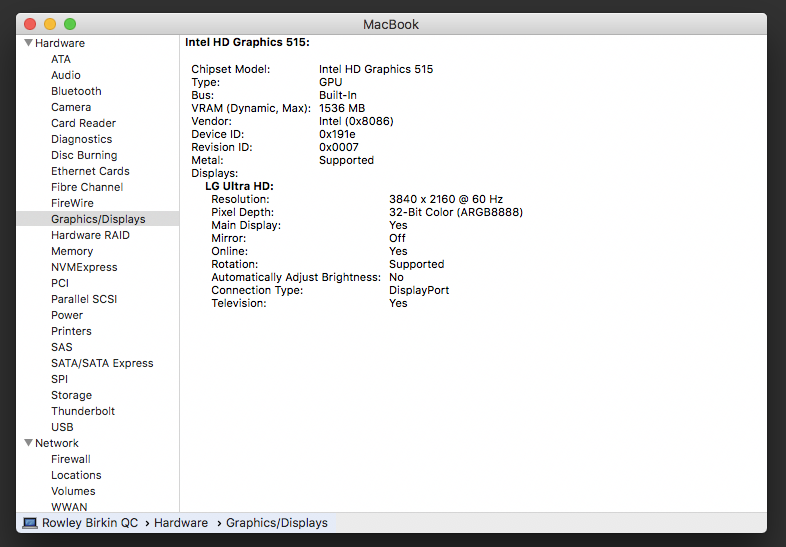This screenshot has height=547, width=786.
Task: Click Hardware in the path bar
Action: coord(180,523)
